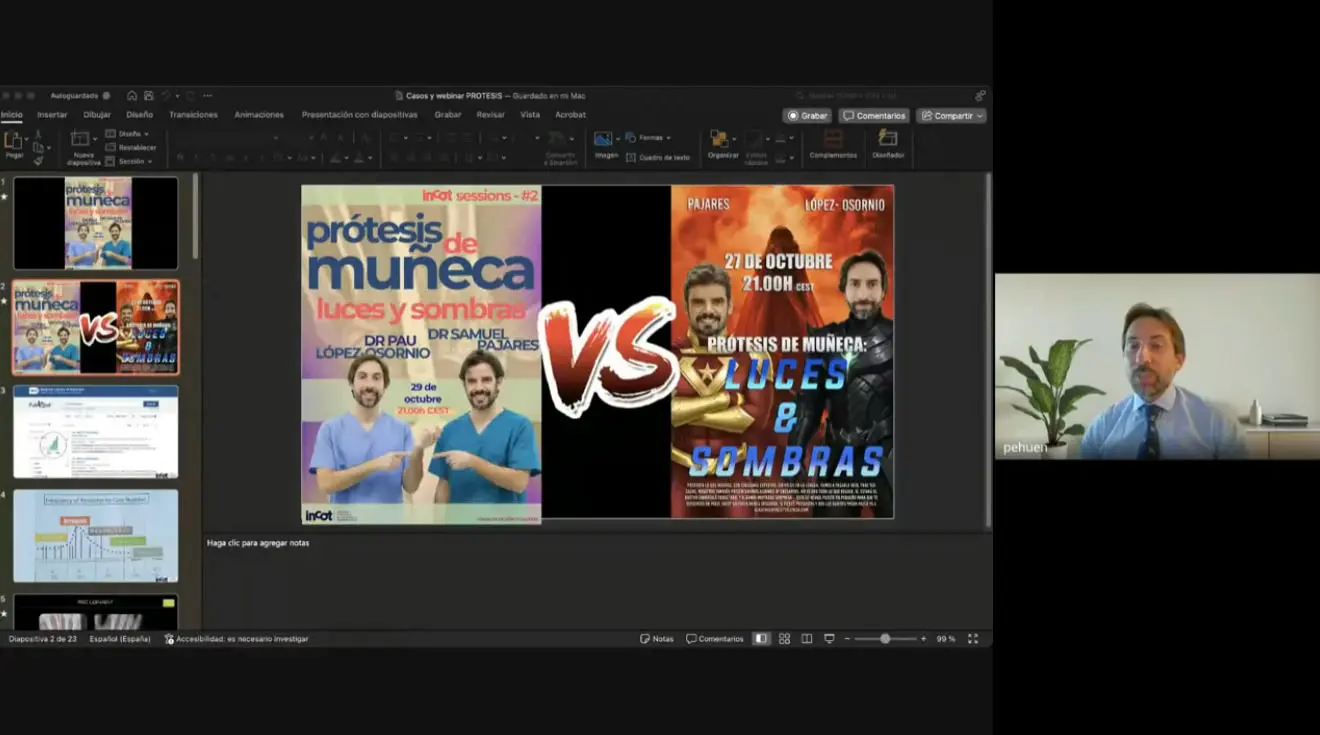Start slideshow from status bar icon
Screen dimensions: 1320x735
[829, 639]
